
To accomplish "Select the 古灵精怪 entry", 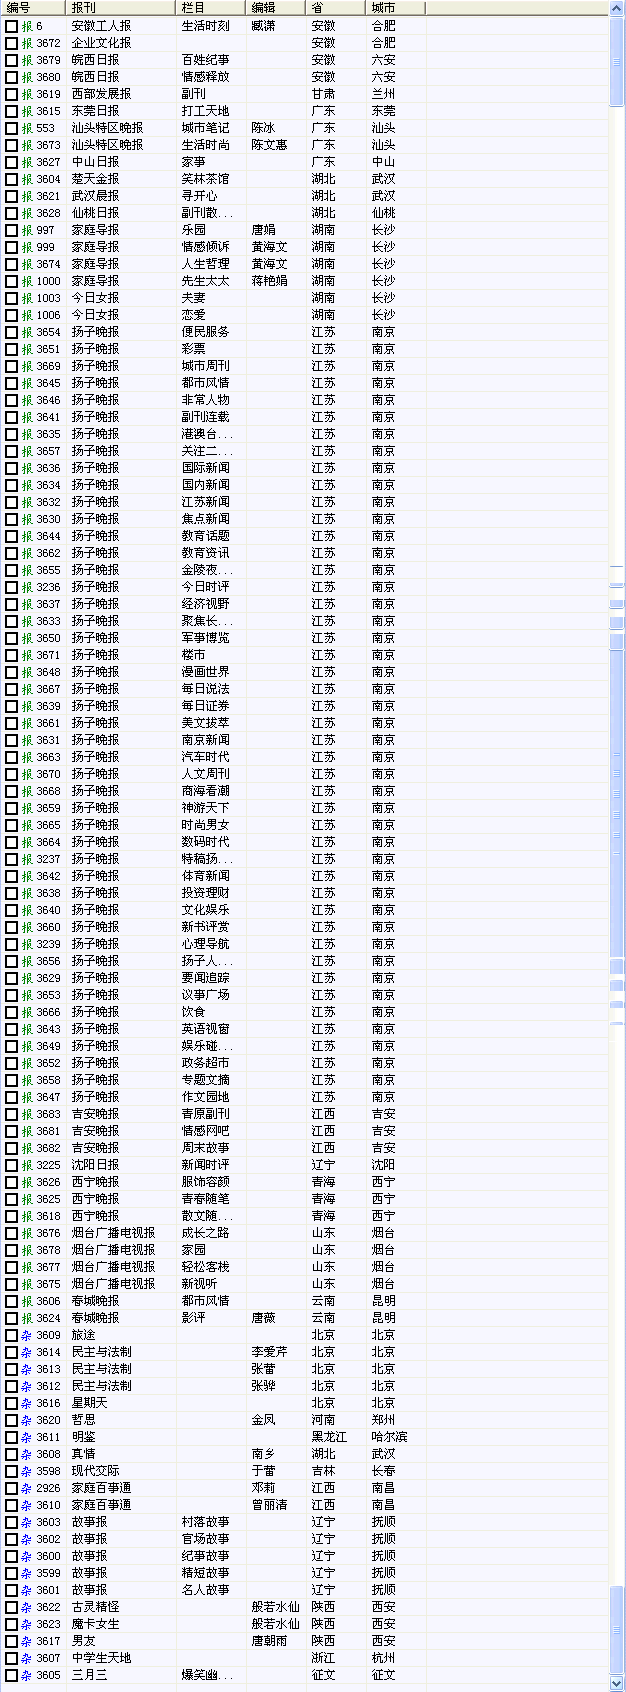I will (95, 1607).
